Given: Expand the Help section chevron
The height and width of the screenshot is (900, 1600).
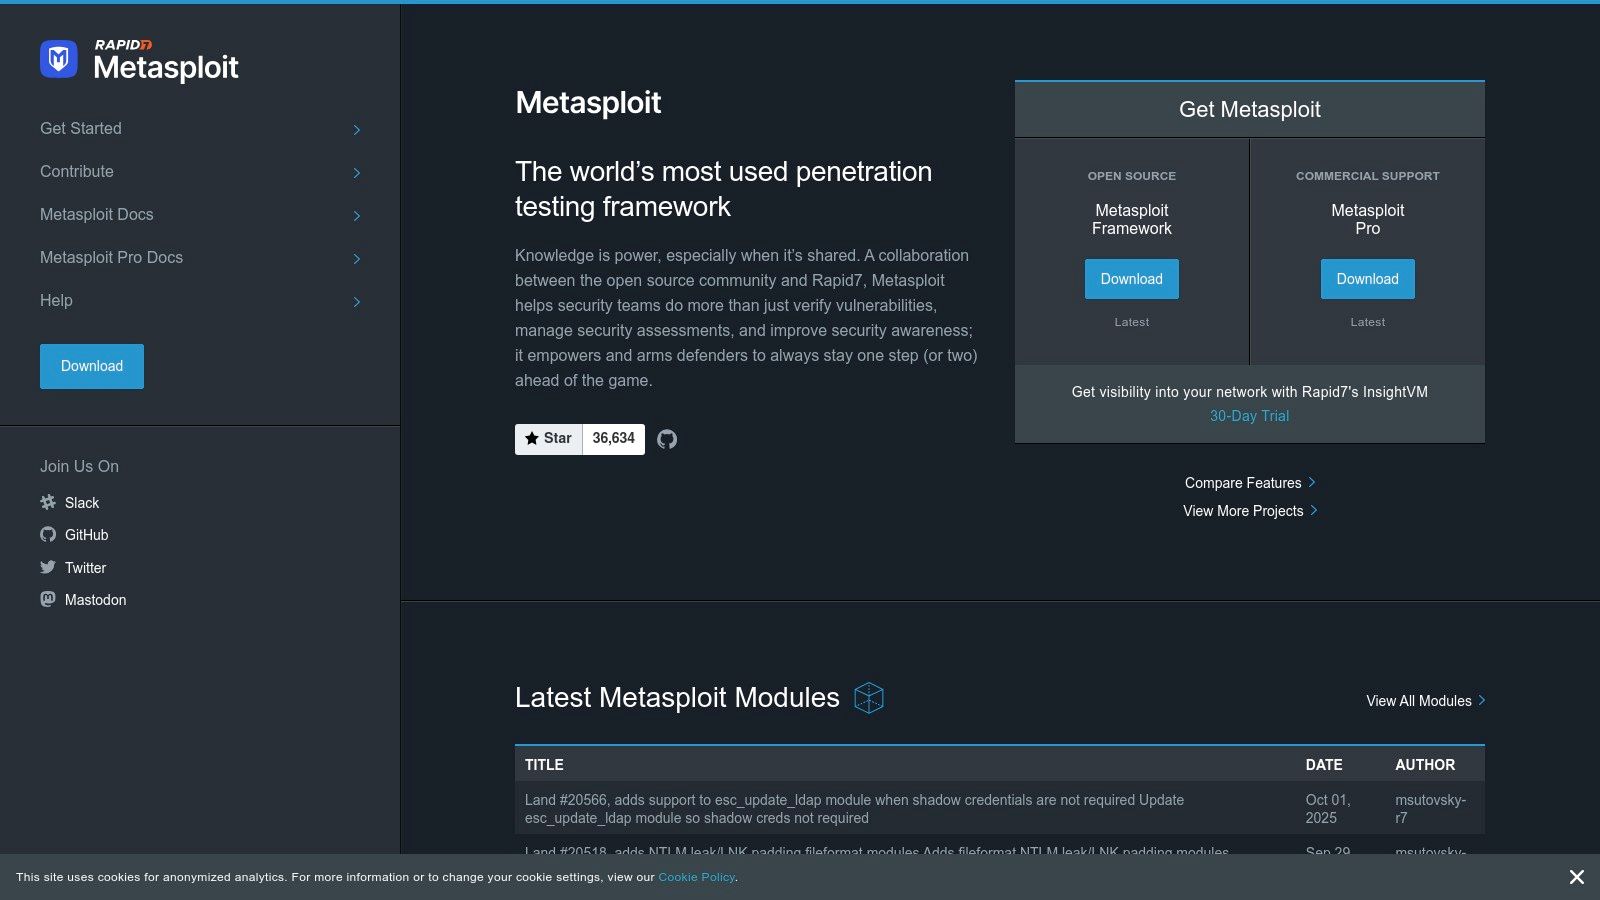Looking at the screenshot, I should (357, 302).
